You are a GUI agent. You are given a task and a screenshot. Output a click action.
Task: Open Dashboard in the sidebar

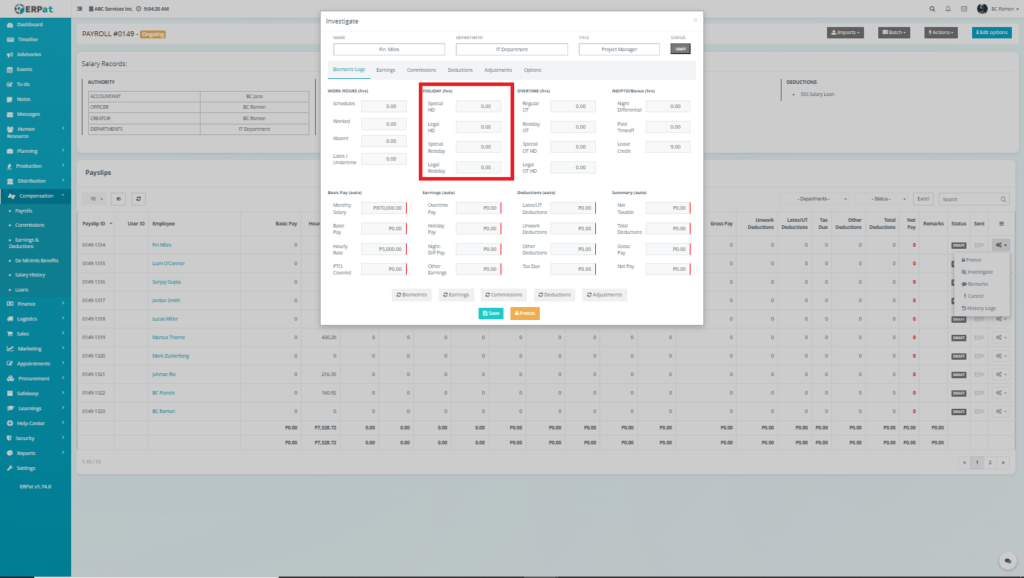click(30, 23)
